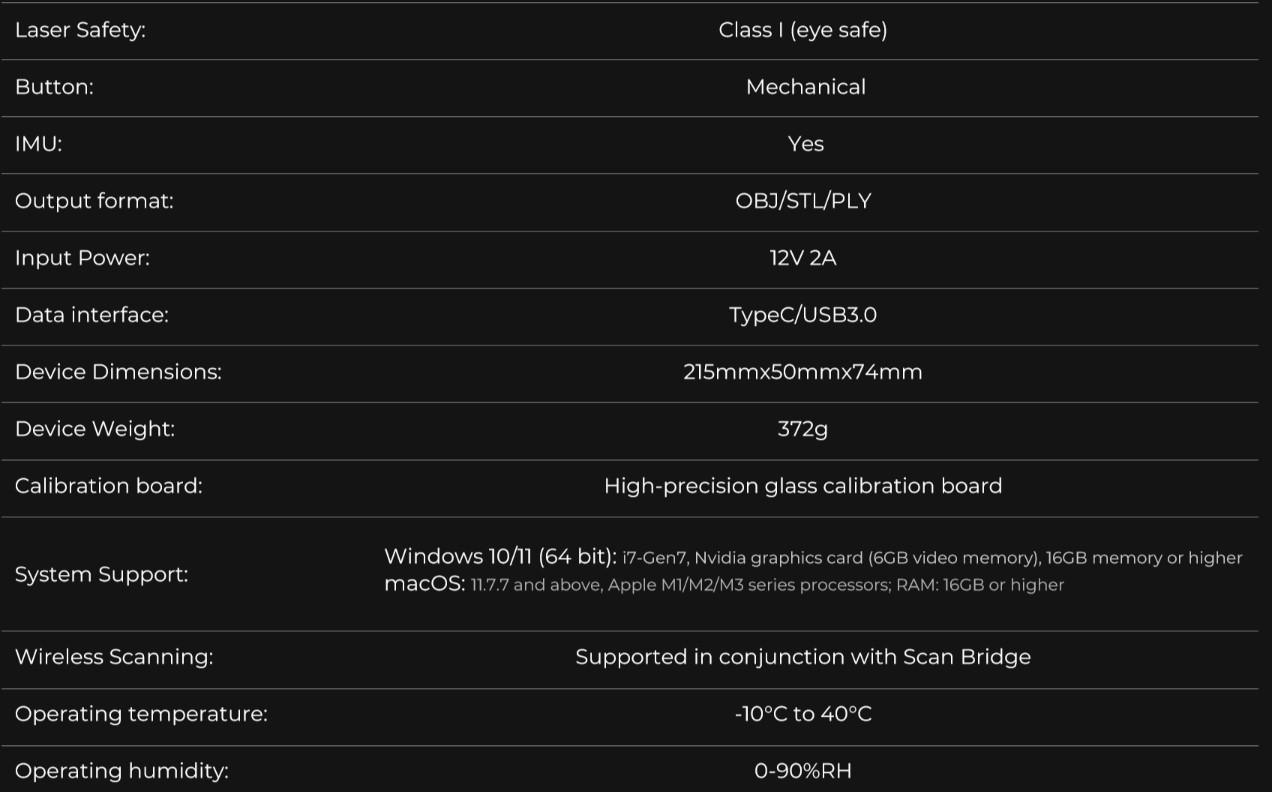
Task: Click the Laser Safety label
Action: pyautogui.click(x=80, y=30)
